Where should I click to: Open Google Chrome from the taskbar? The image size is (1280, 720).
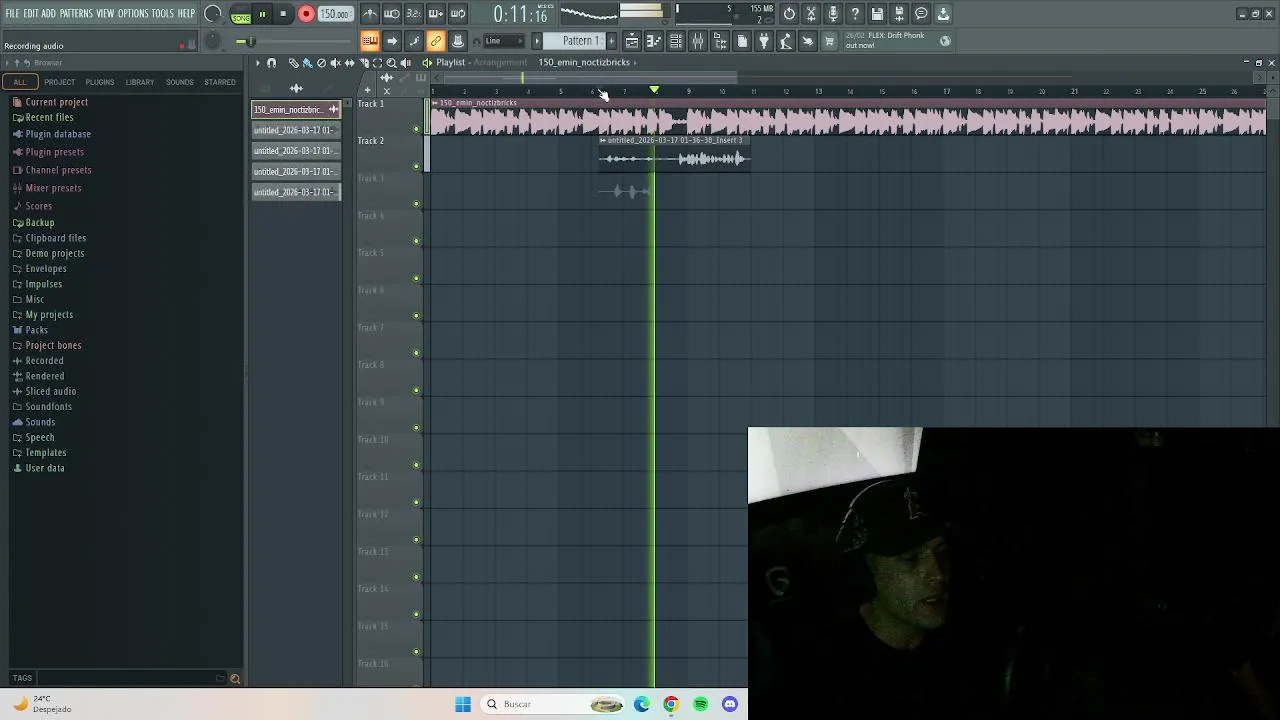tap(671, 704)
